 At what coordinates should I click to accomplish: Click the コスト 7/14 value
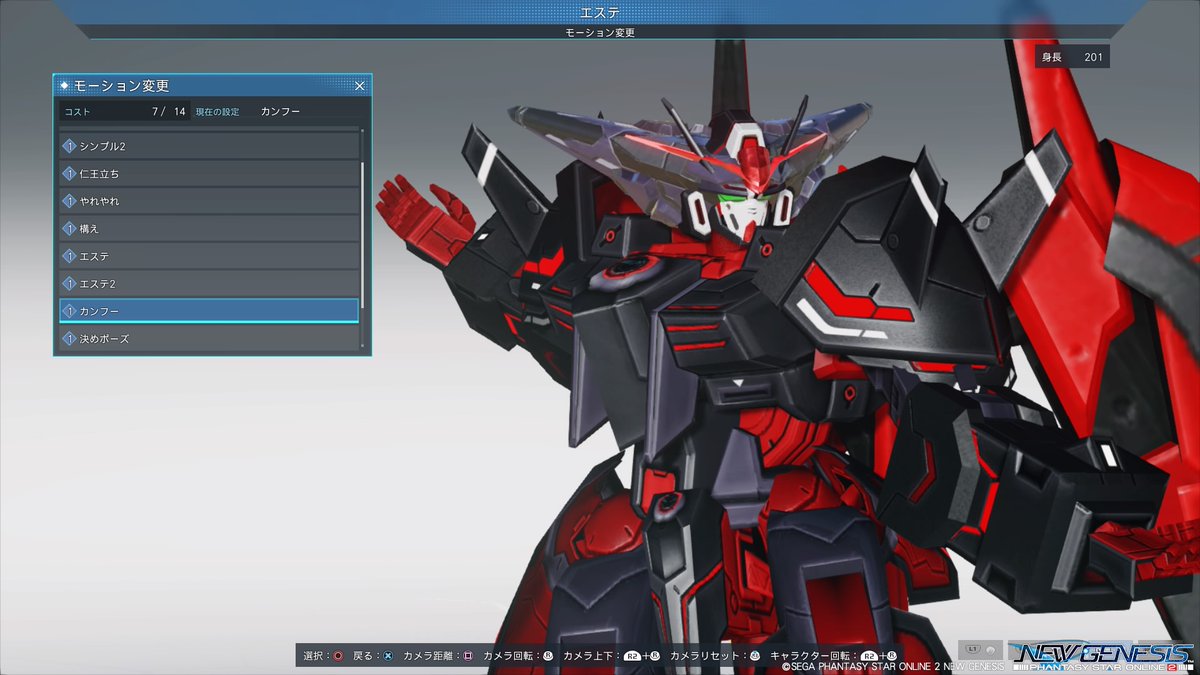168,111
